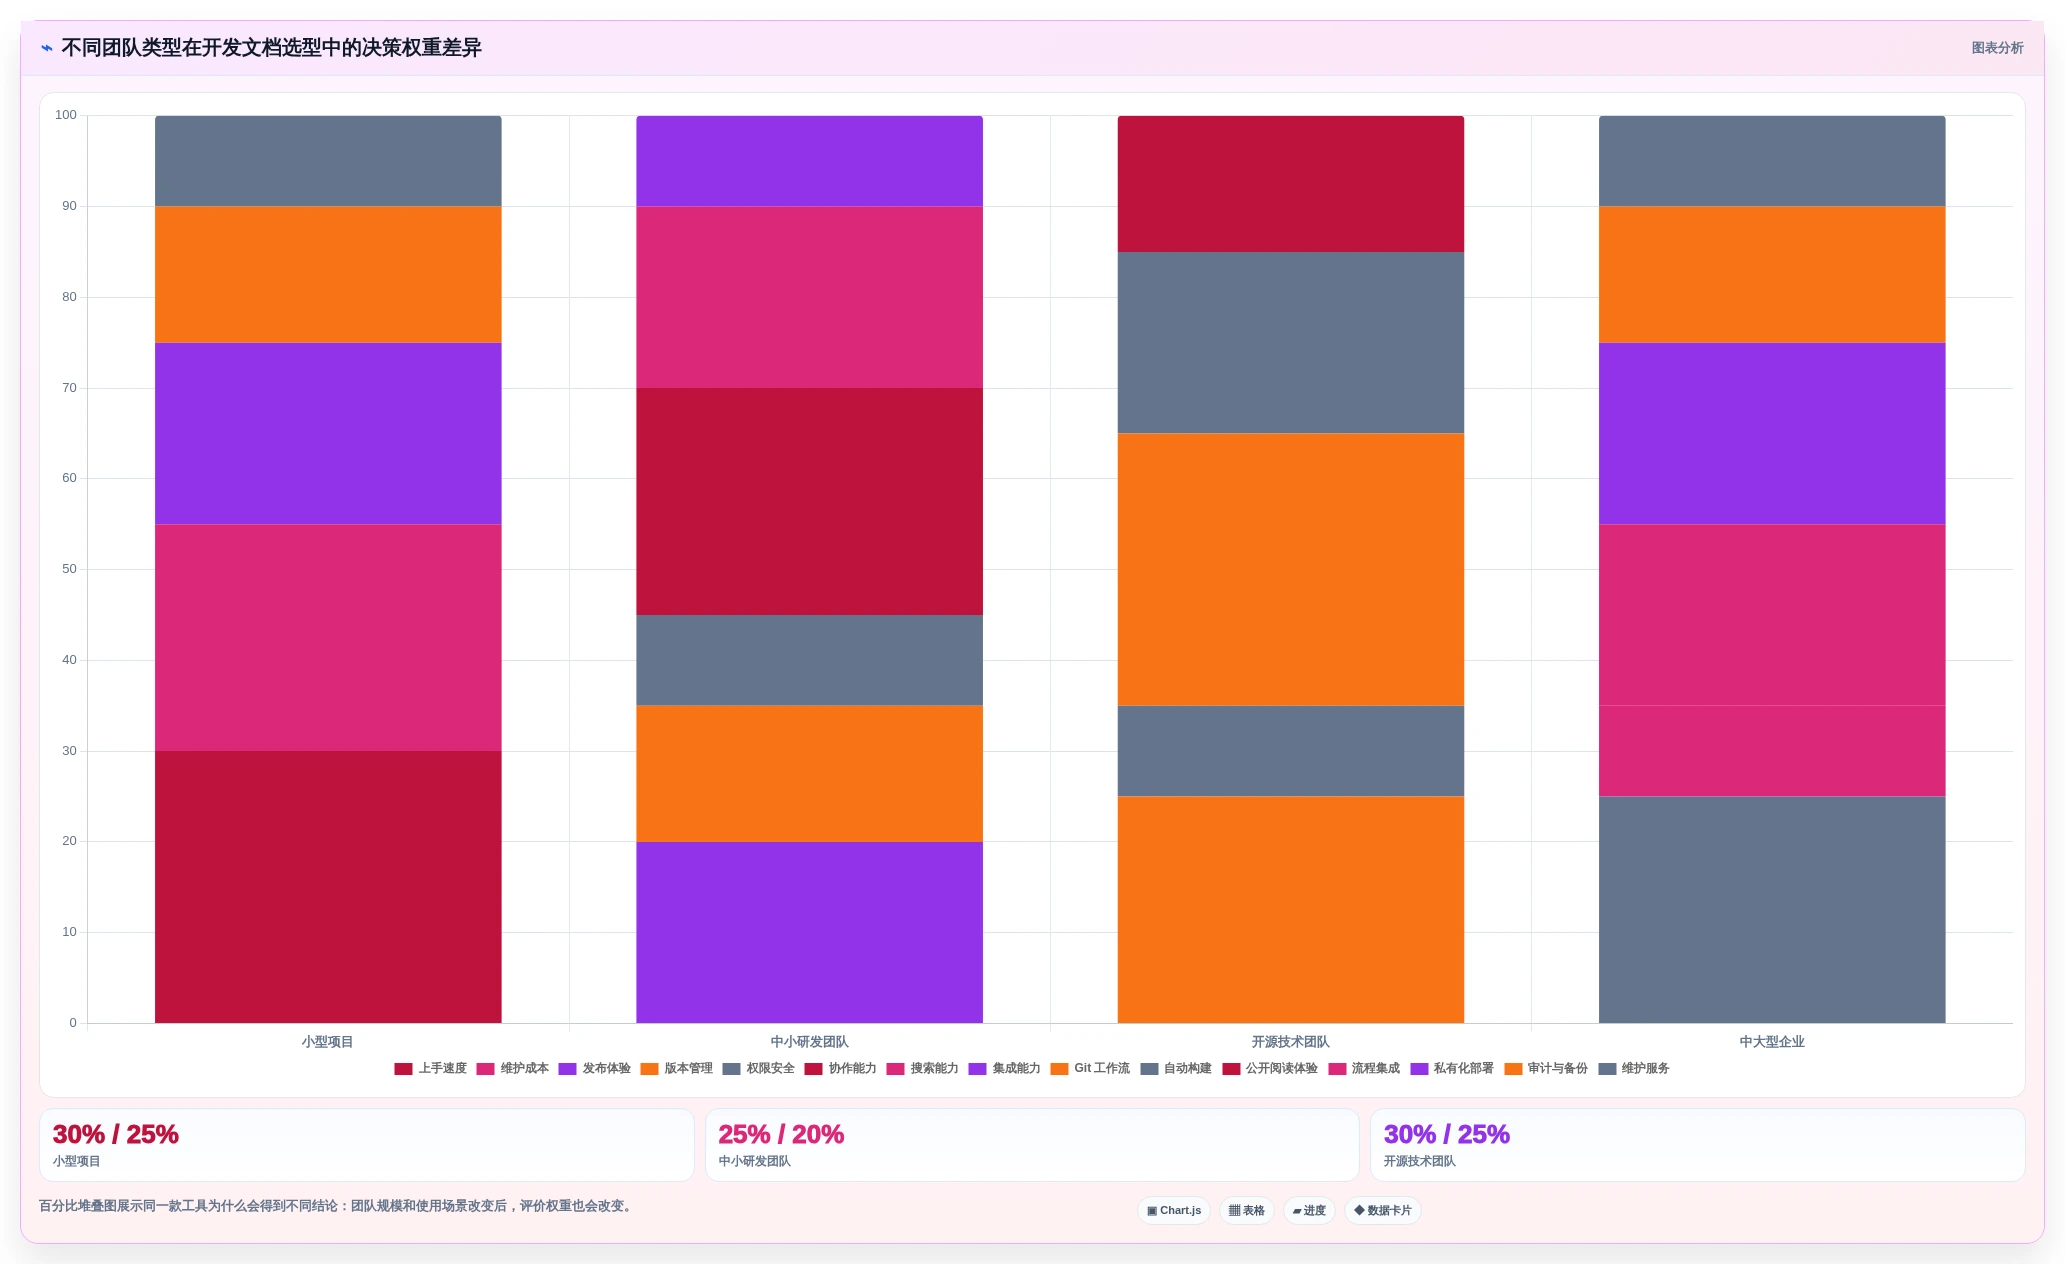Open the 开源技术团队 30% / 25% stat card
This screenshot has width=2065, height=1264.
pyautogui.click(x=1697, y=1145)
